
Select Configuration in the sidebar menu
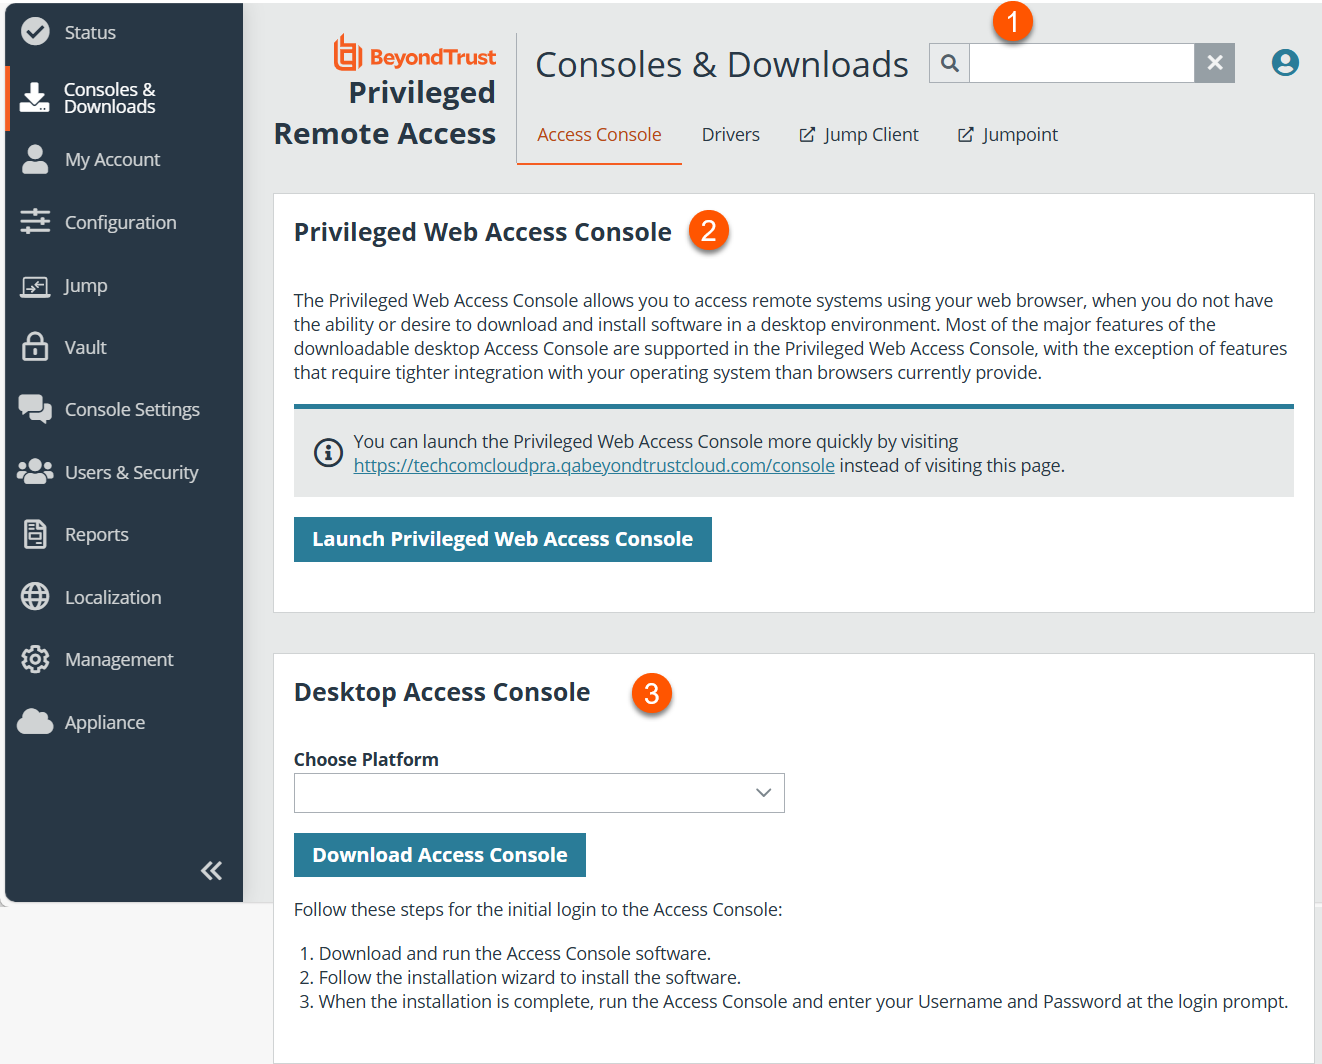[x=121, y=223]
